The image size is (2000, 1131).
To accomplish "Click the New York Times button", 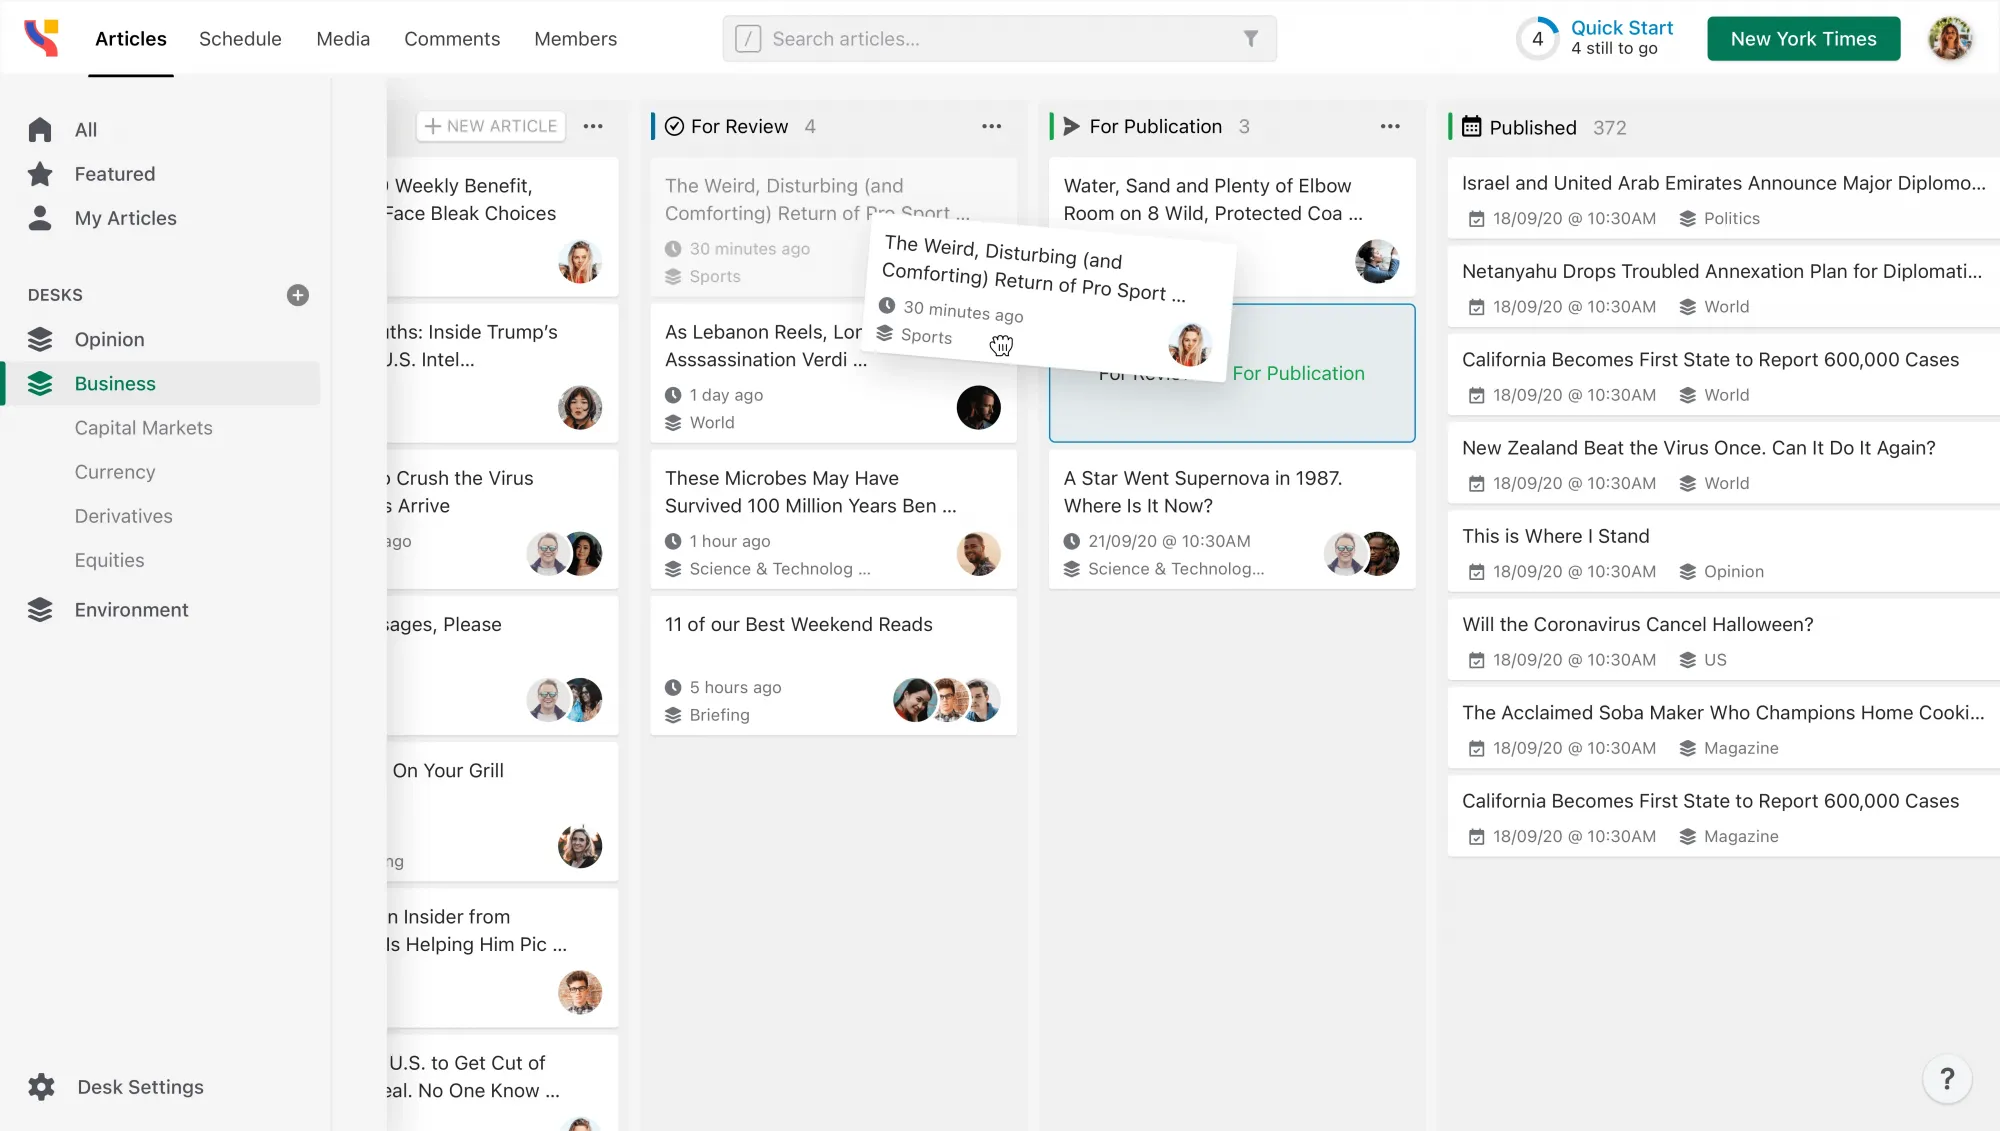I will [1804, 39].
